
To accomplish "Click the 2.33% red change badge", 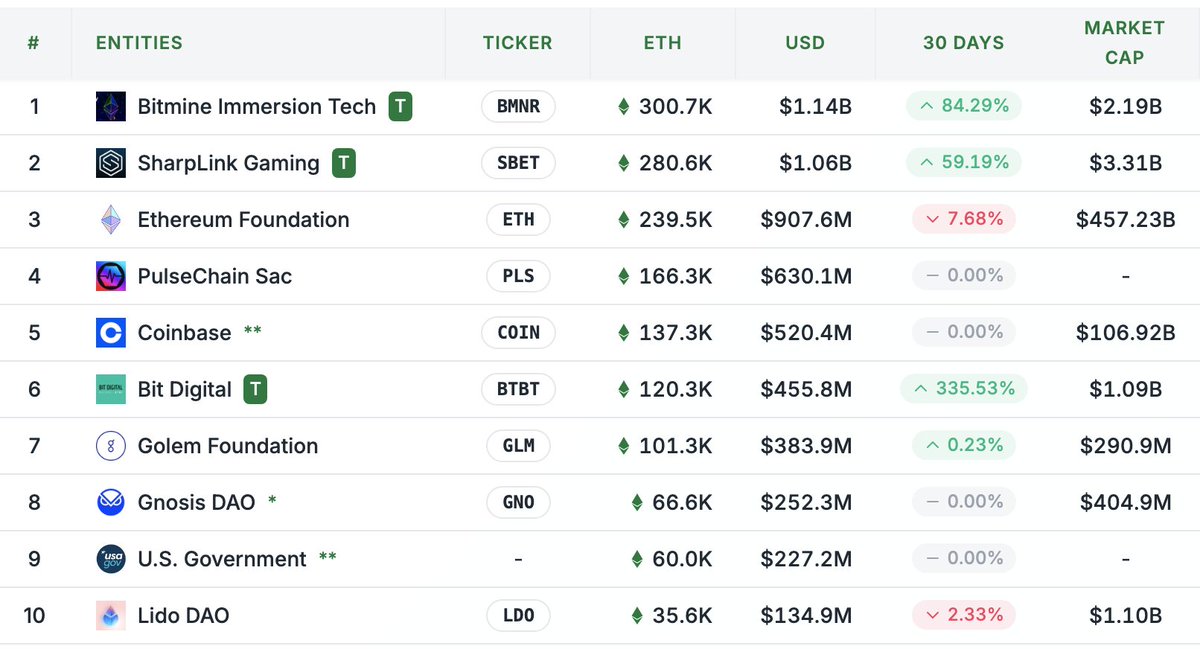I will coord(964,614).
